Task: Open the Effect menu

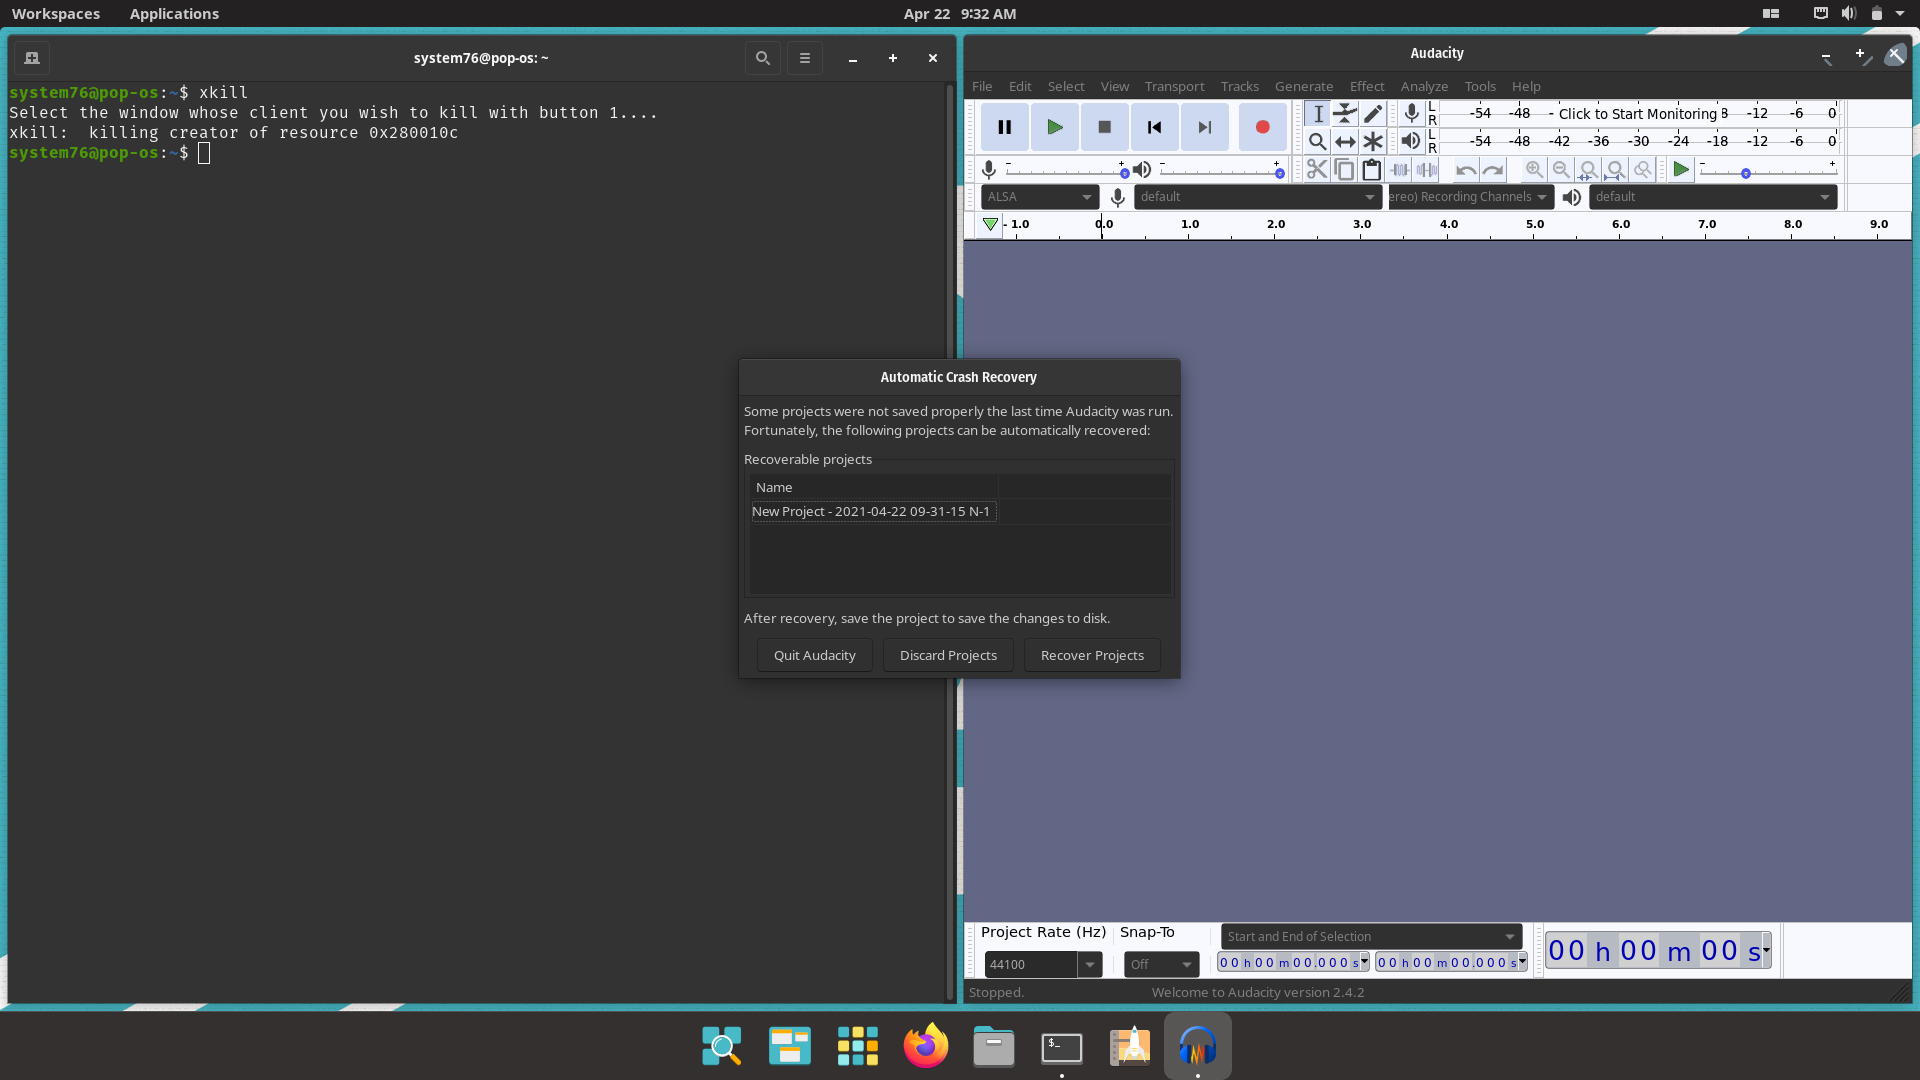Action: click(x=1366, y=86)
